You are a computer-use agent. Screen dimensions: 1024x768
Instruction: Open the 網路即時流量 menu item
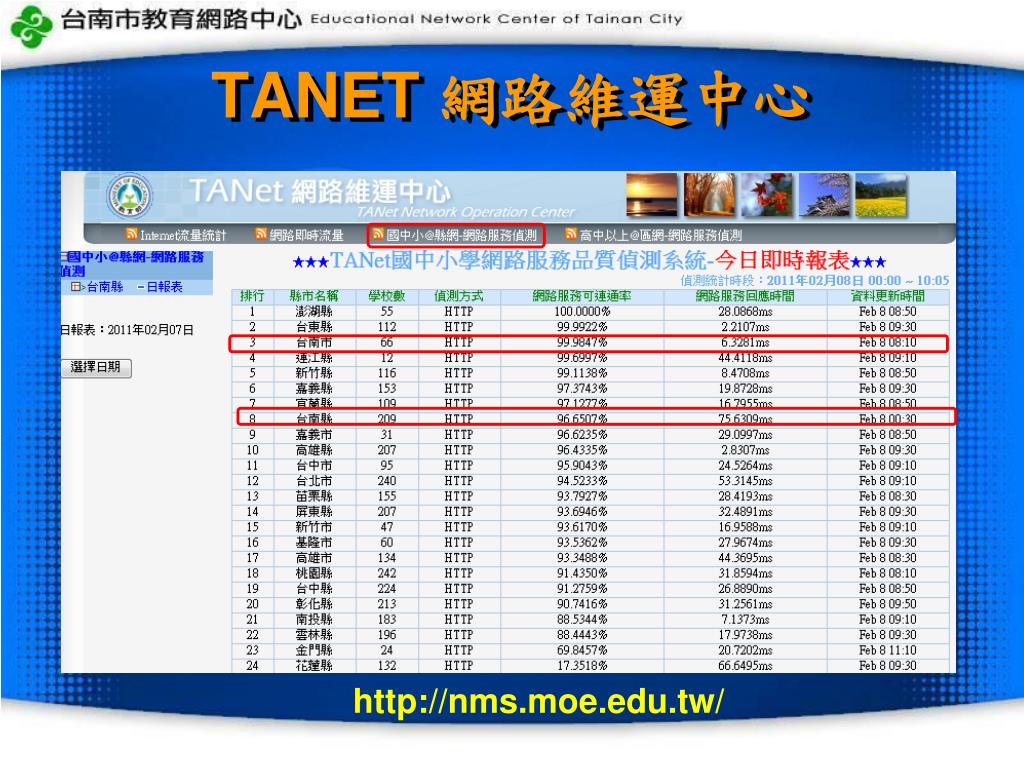click(x=306, y=235)
